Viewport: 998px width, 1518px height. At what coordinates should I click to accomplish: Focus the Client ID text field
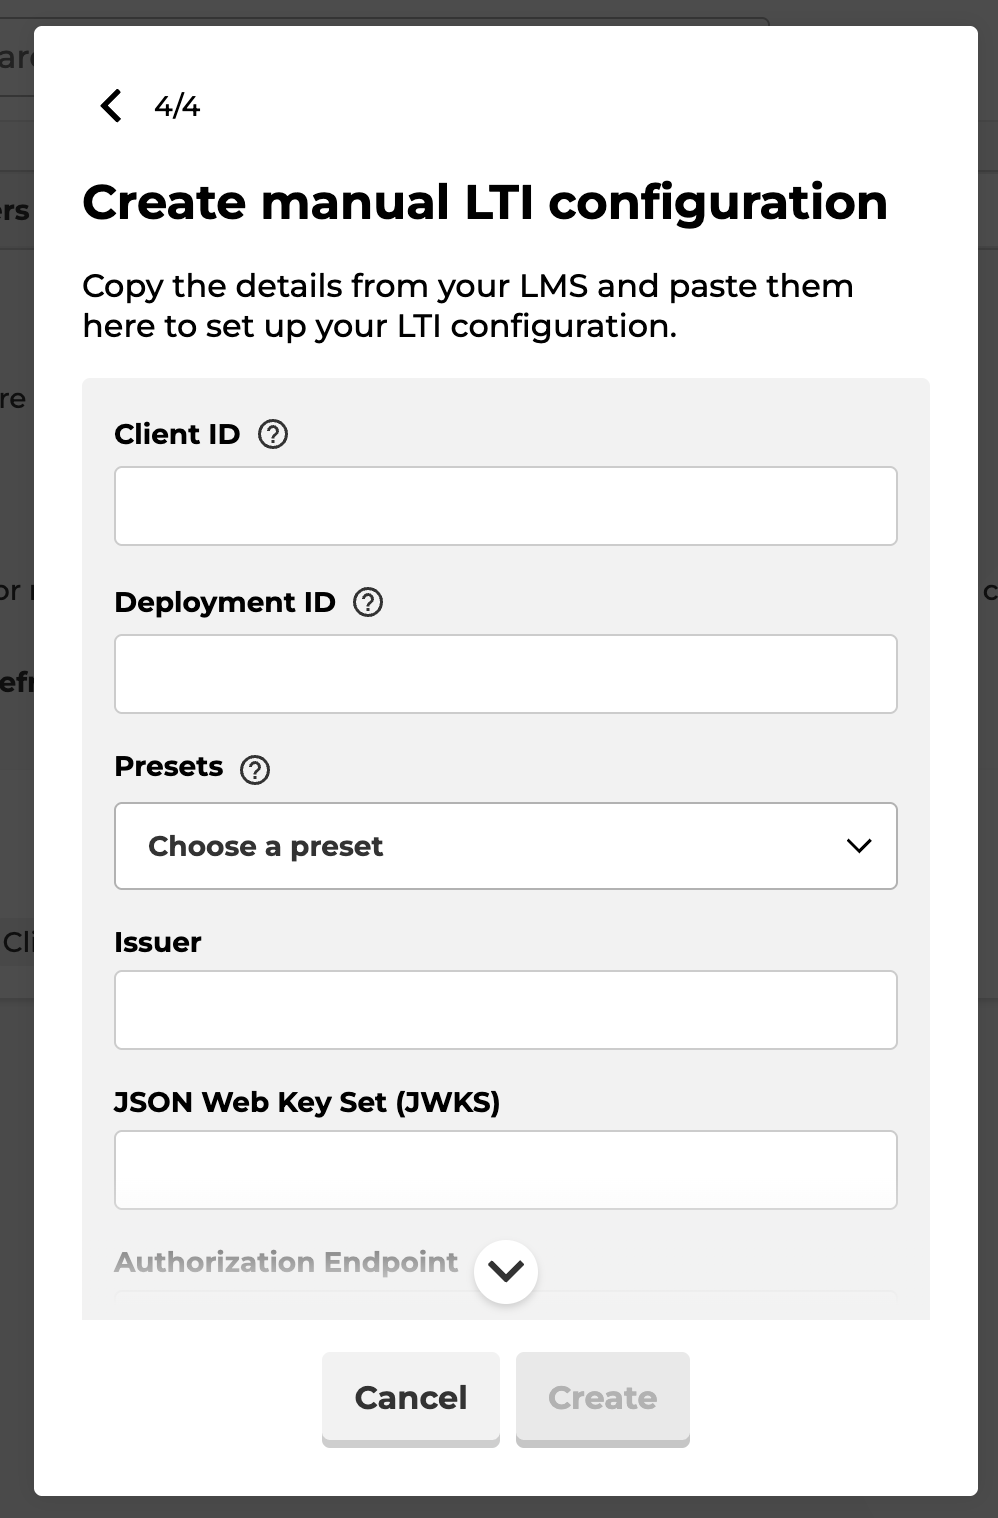click(506, 506)
